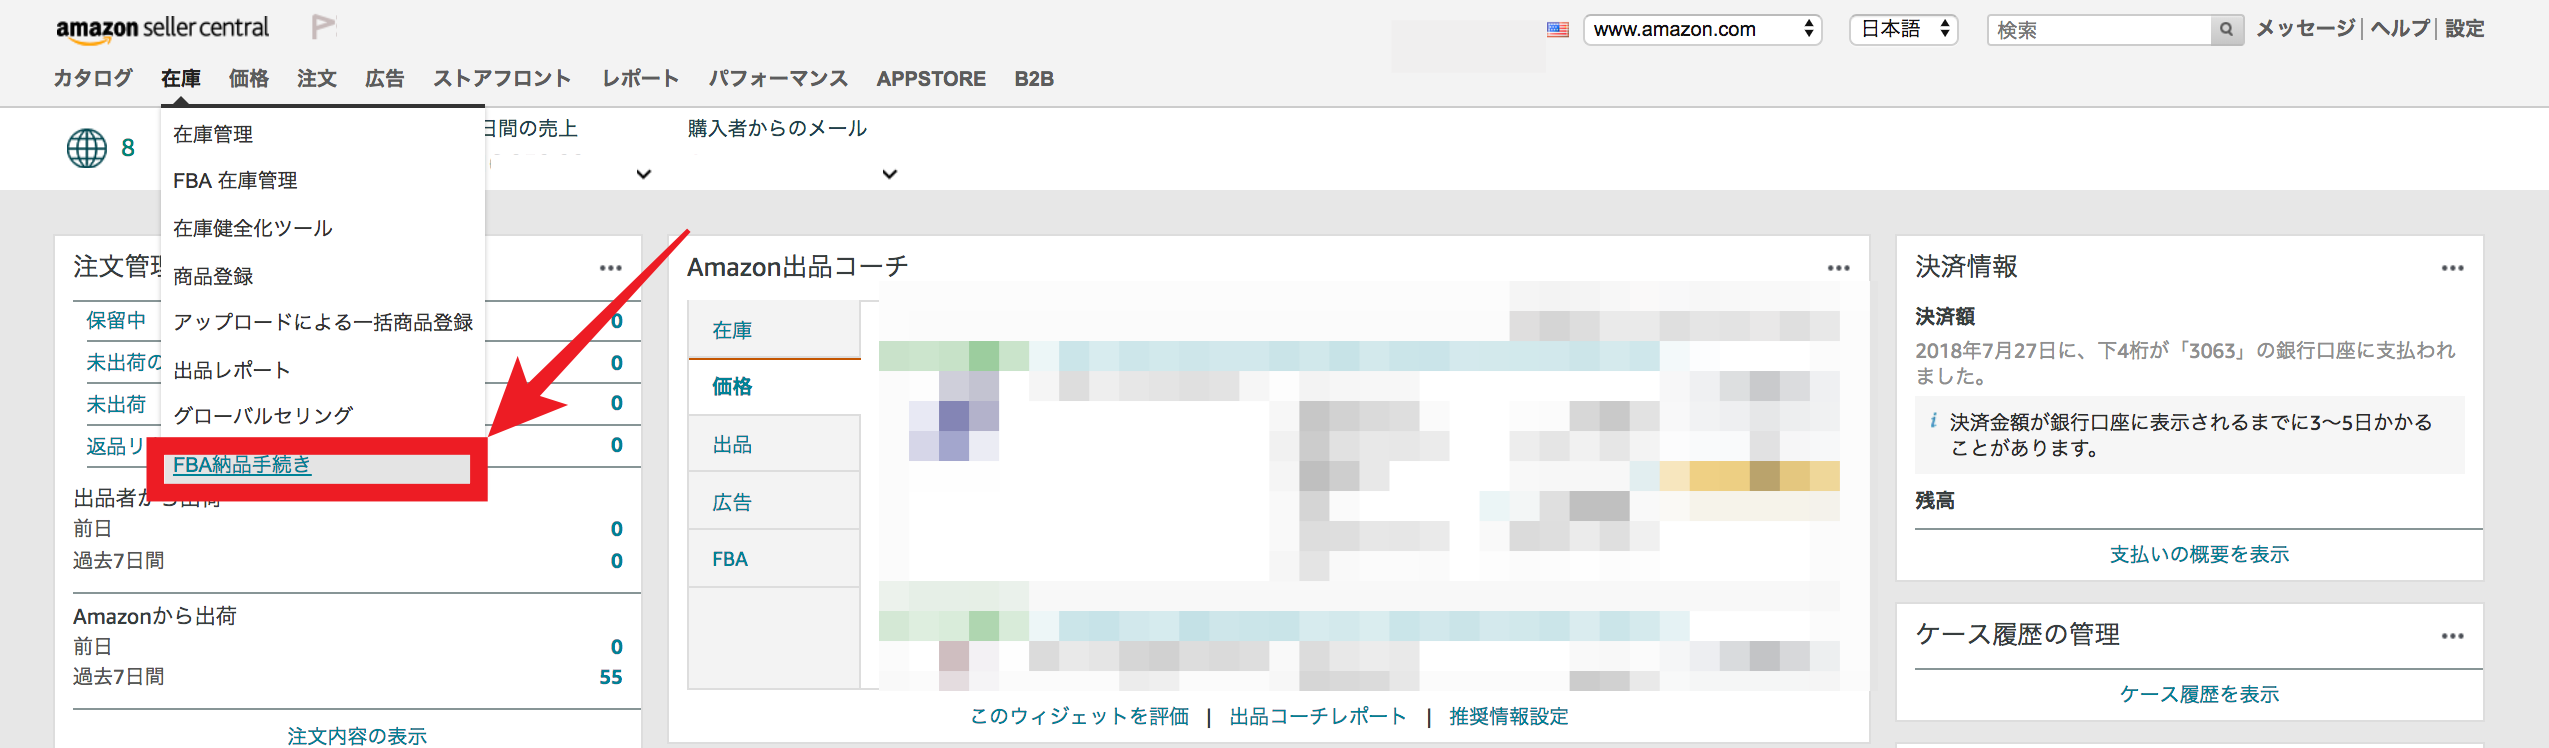Click the US flag marketplace icon
The width and height of the screenshot is (2549, 748).
coord(1558,30)
